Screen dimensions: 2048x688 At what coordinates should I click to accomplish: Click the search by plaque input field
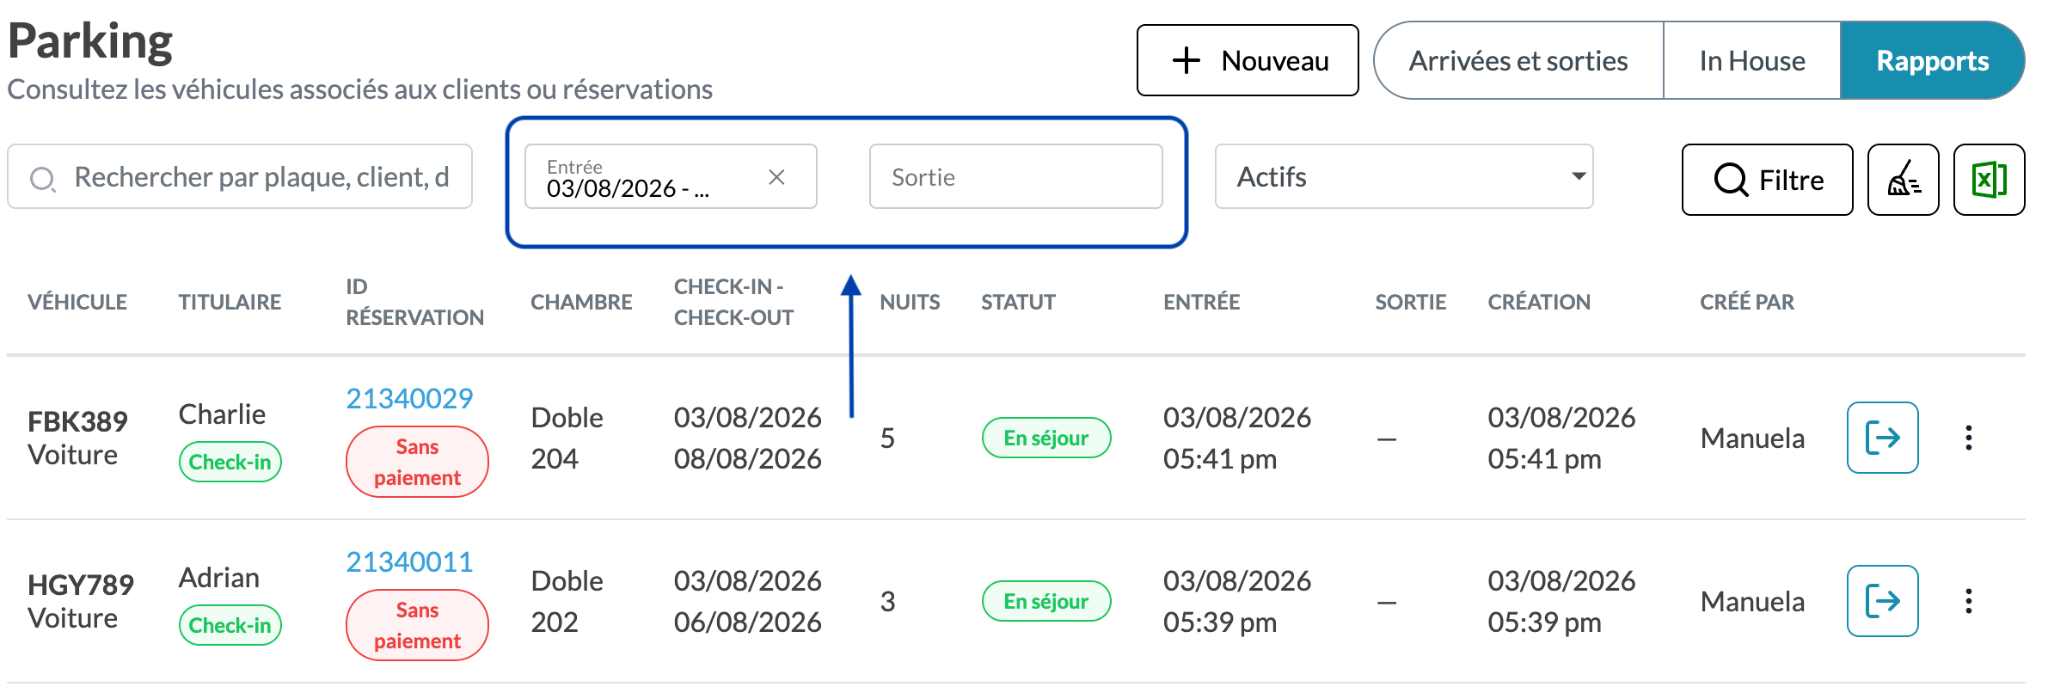(240, 177)
